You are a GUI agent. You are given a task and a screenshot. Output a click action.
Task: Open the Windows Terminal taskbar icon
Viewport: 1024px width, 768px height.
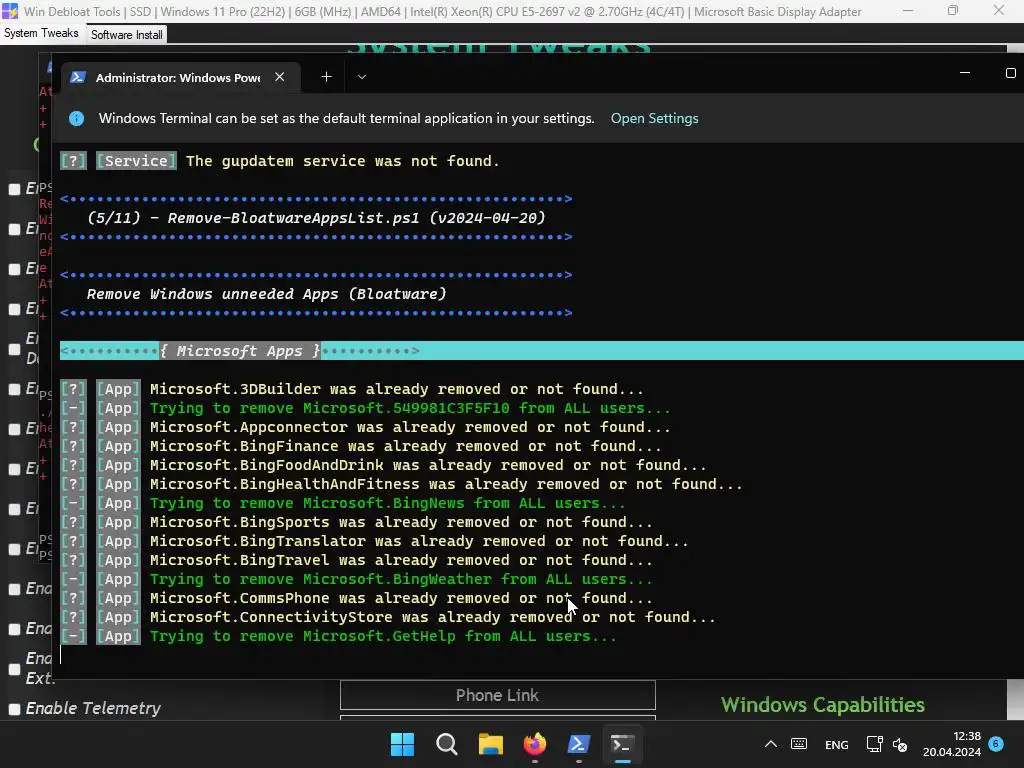coord(622,744)
